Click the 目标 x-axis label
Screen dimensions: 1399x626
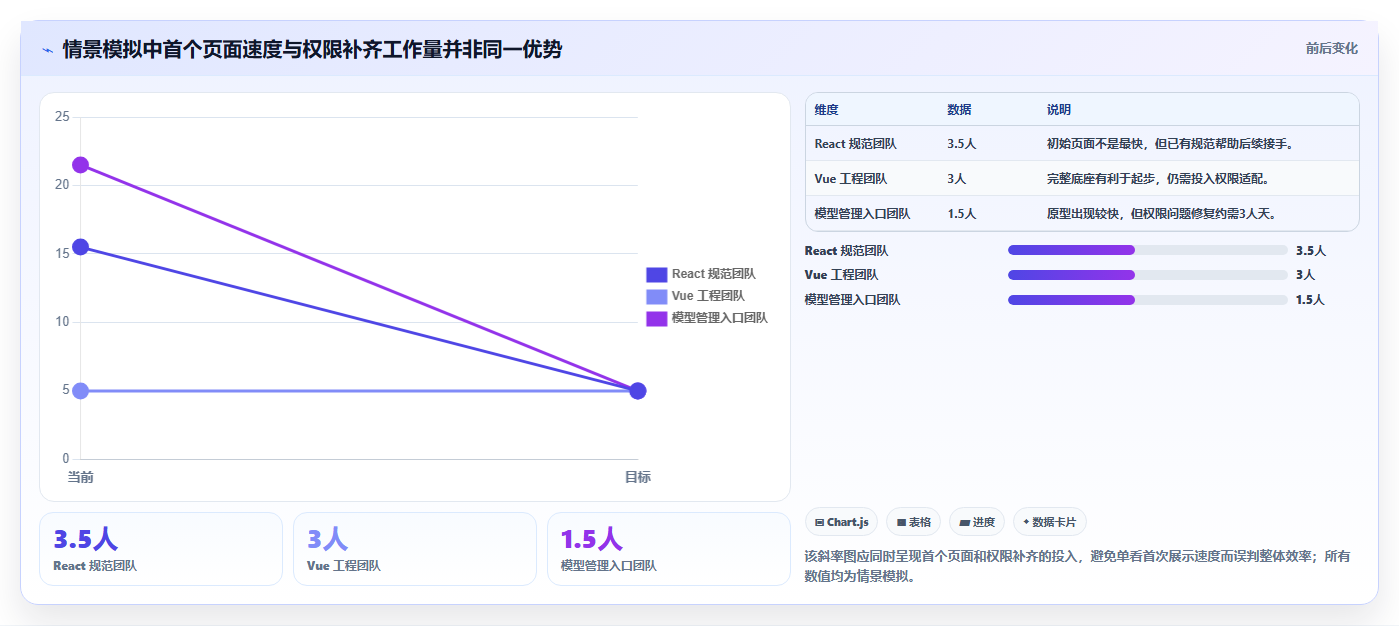638,477
